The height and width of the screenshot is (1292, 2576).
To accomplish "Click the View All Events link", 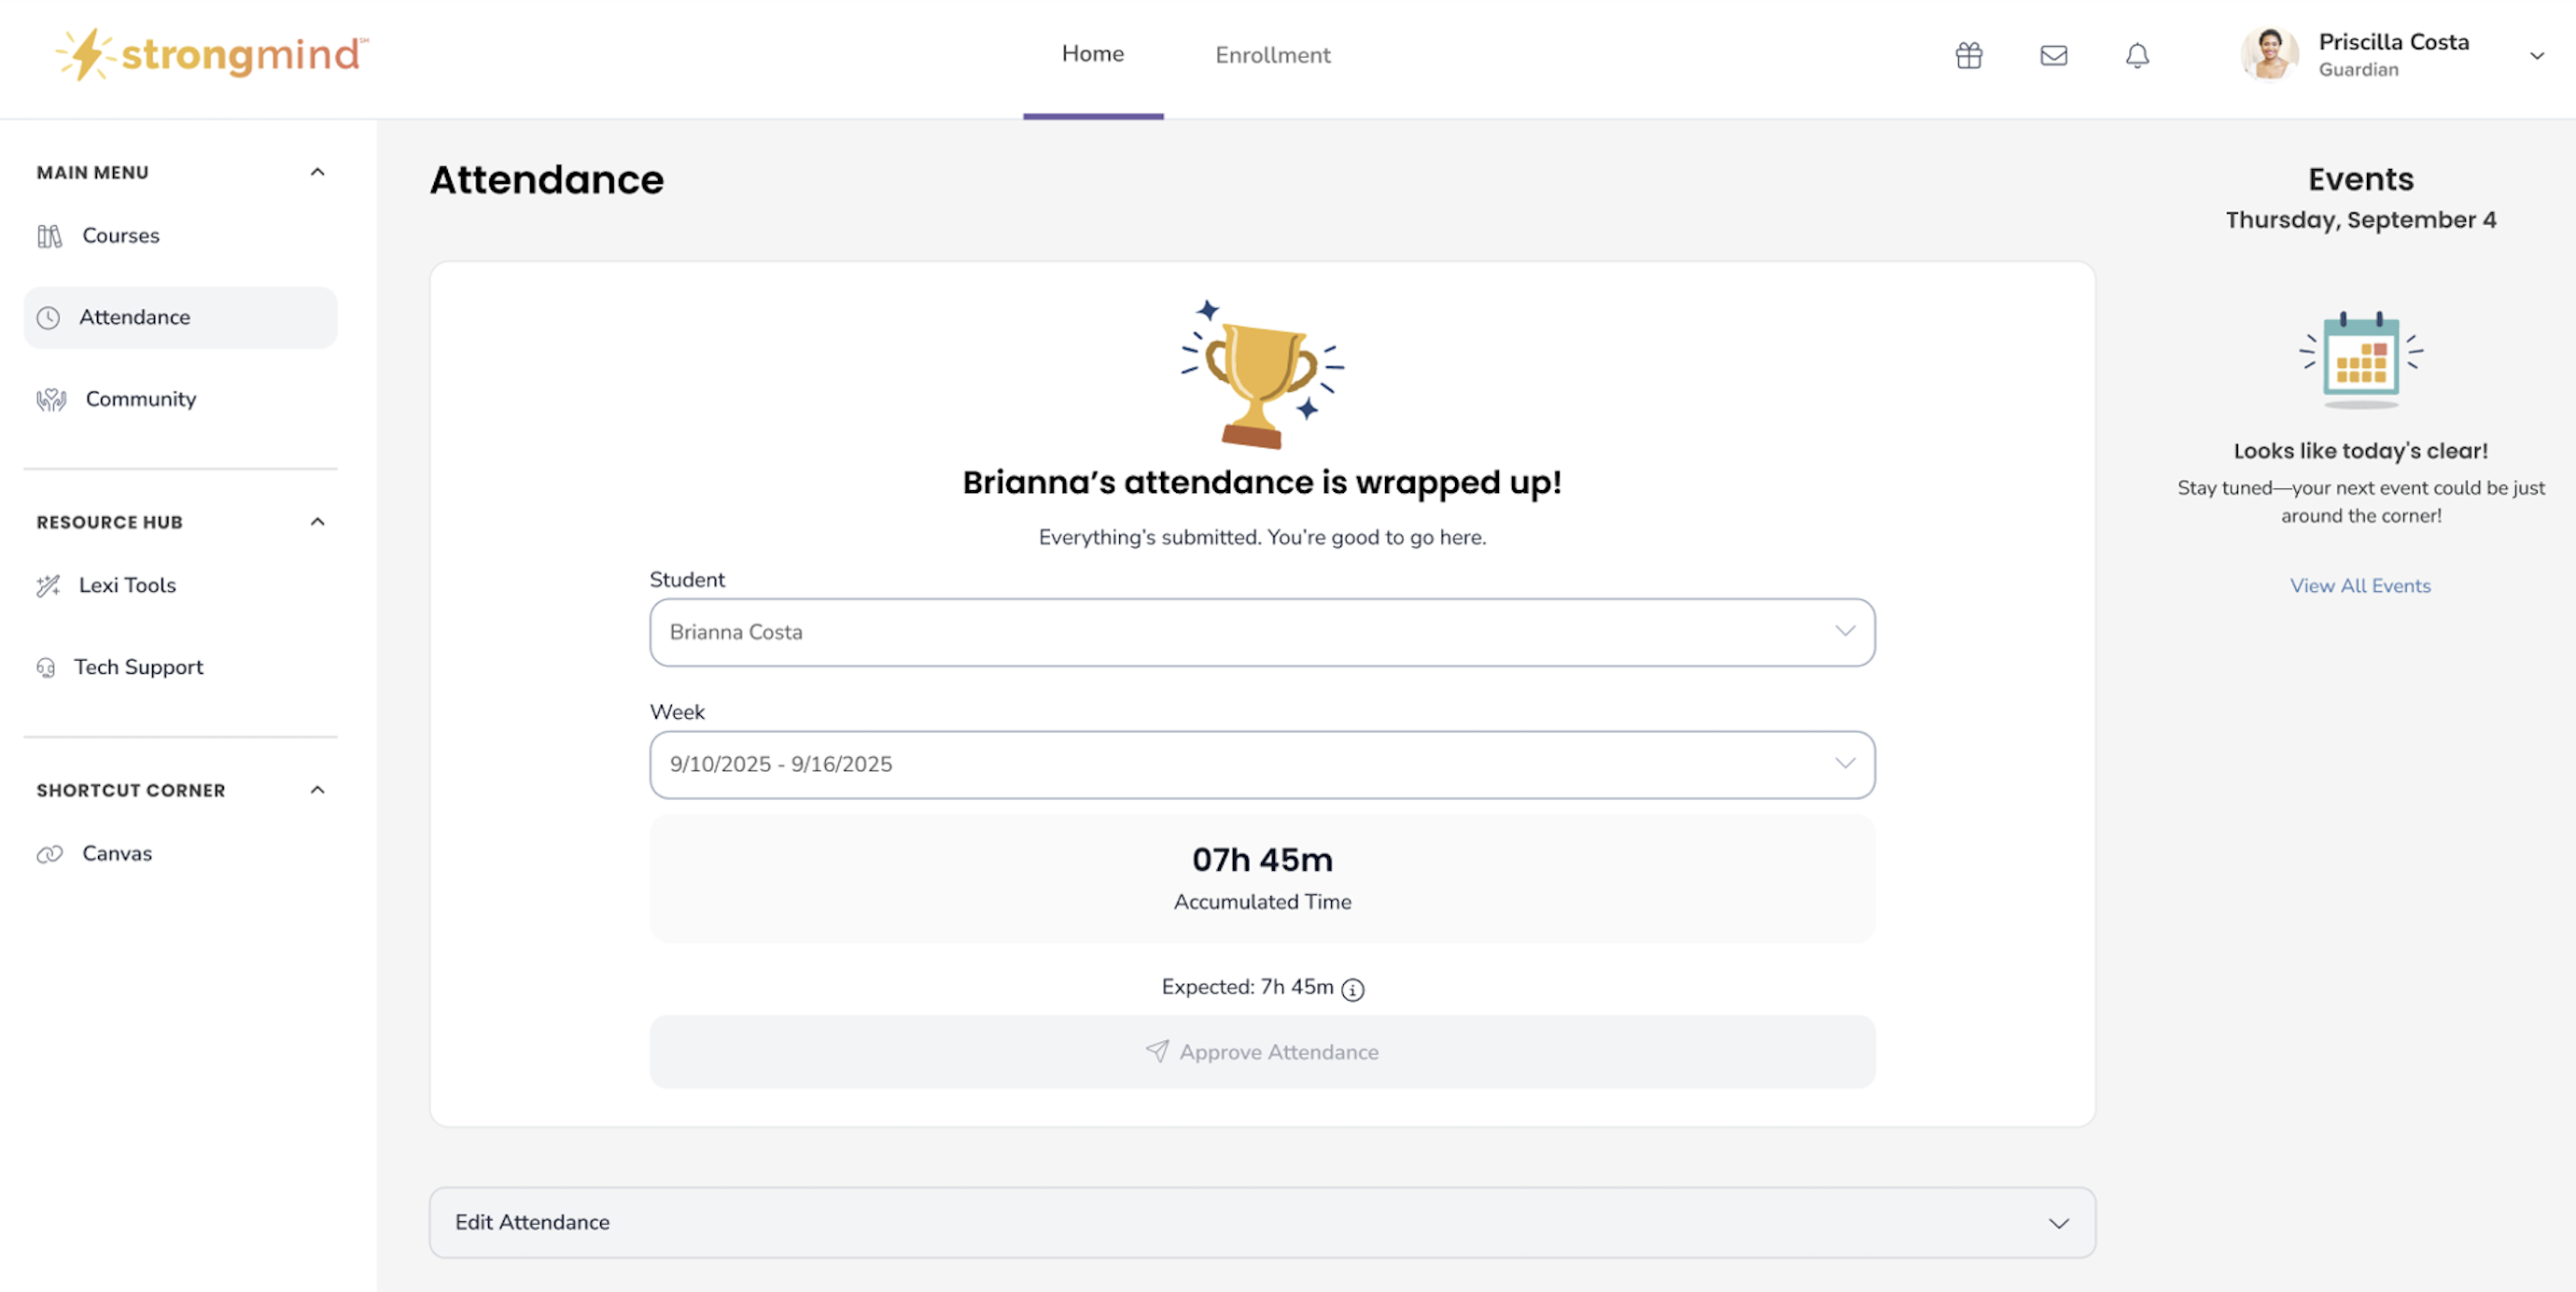I will pyautogui.click(x=2360, y=586).
